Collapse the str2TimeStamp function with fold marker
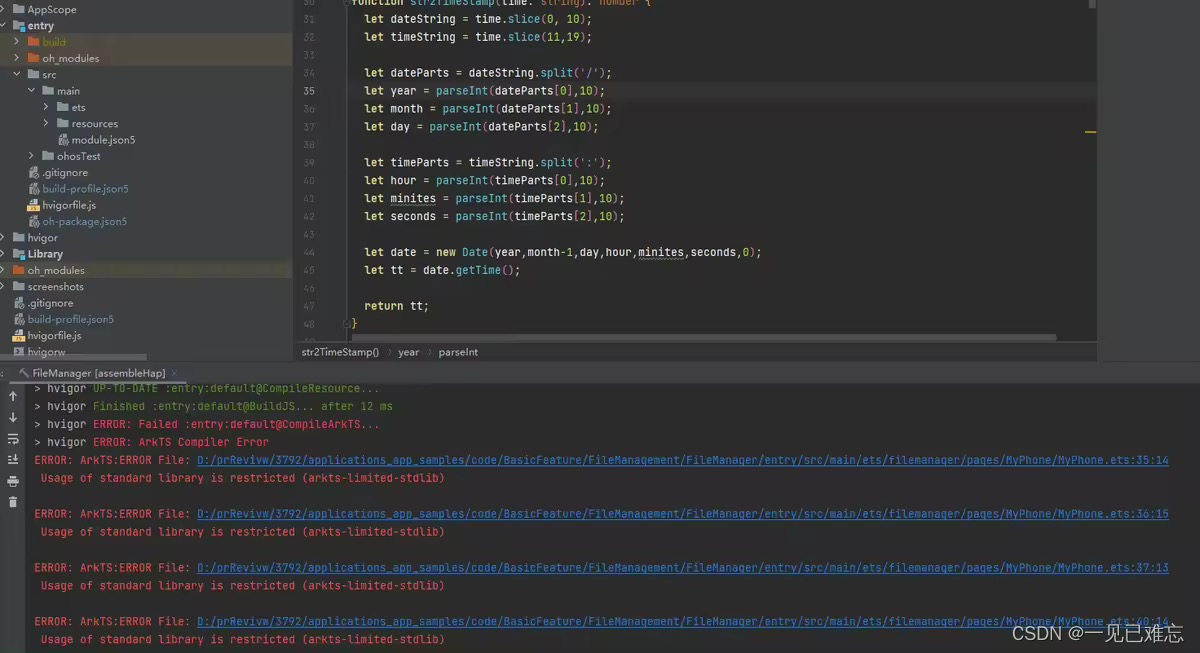This screenshot has width=1200, height=653. point(347,3)
